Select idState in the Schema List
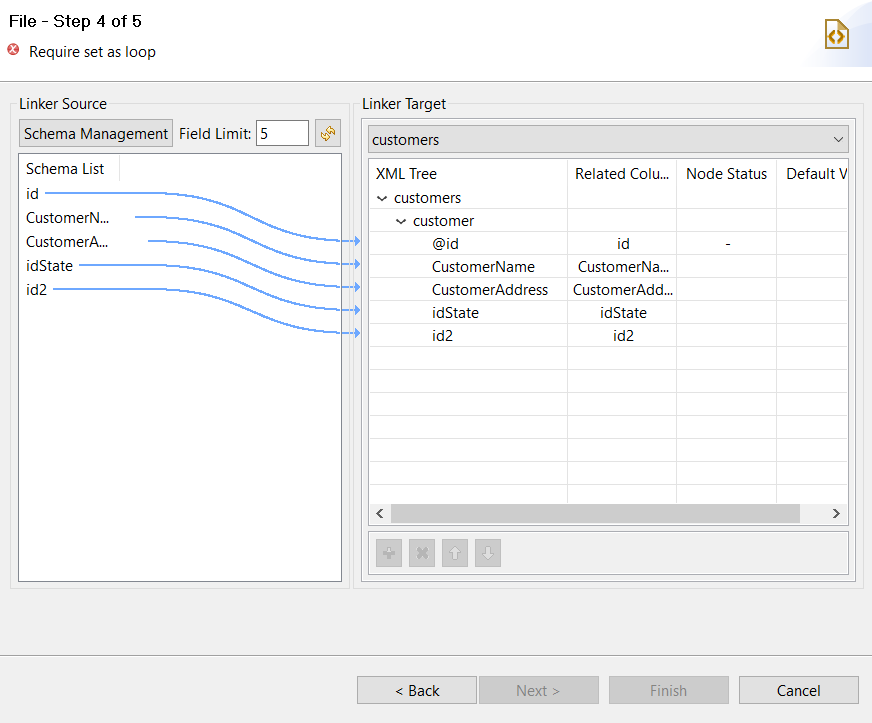Screen dimensions: 872x723 tap(49, 265)
